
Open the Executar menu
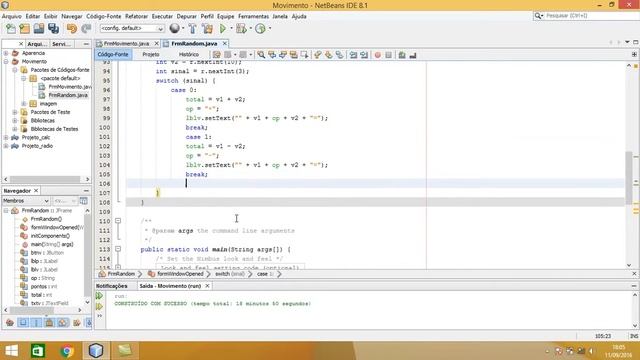tap(162, 16)
